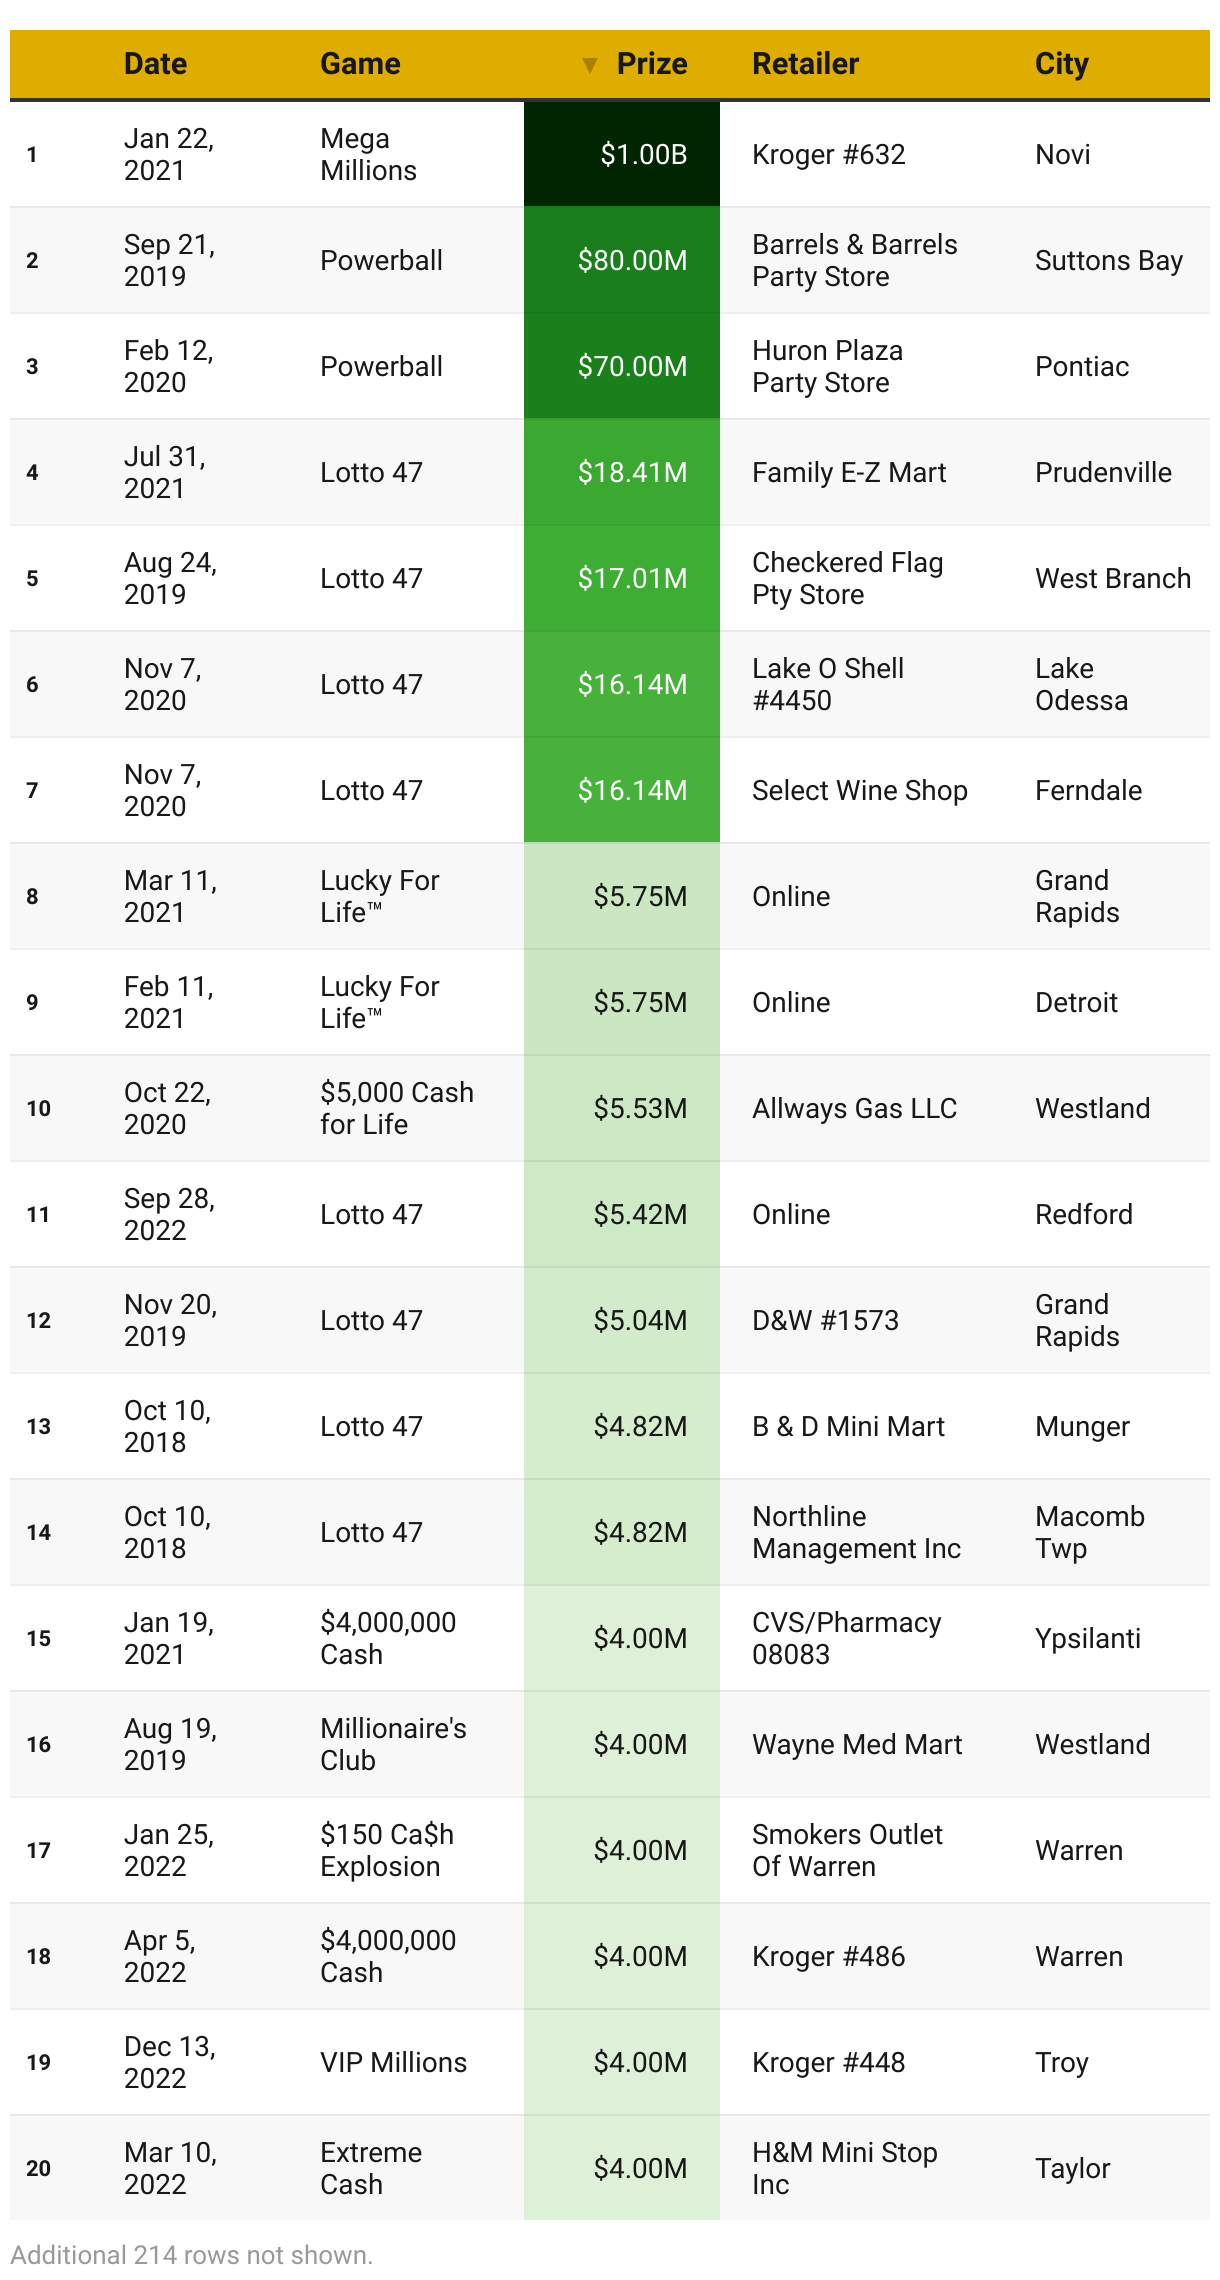Viewport: 1220px width, 2280px height.
Task: Sort table by Game column header
Action: [x=360, y=64]
